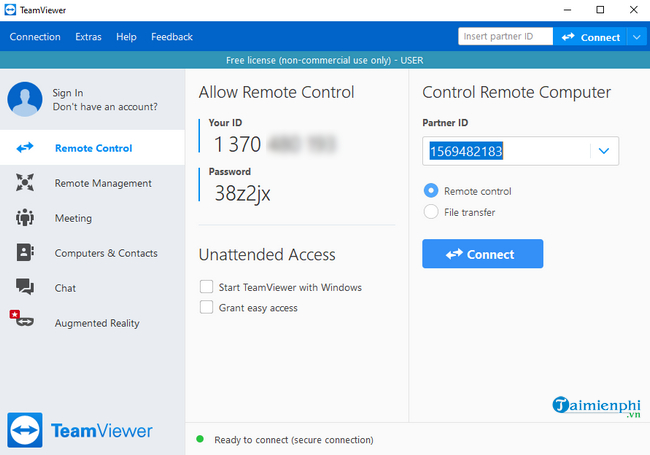Open the Computers & Contacts section

click(x=92, y=253)
